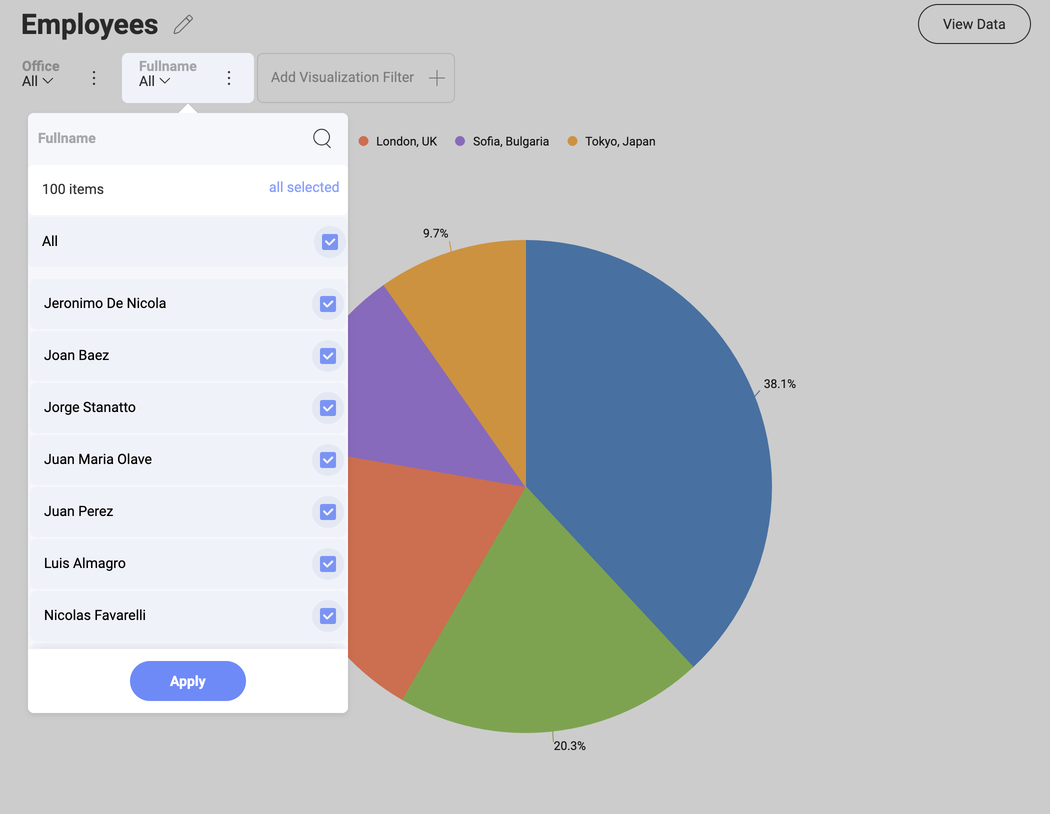The width and height of the screenshot is (1050, 814).
Task: Click Tokyo, Japan legend orange dot
Action: click(573, 141)
